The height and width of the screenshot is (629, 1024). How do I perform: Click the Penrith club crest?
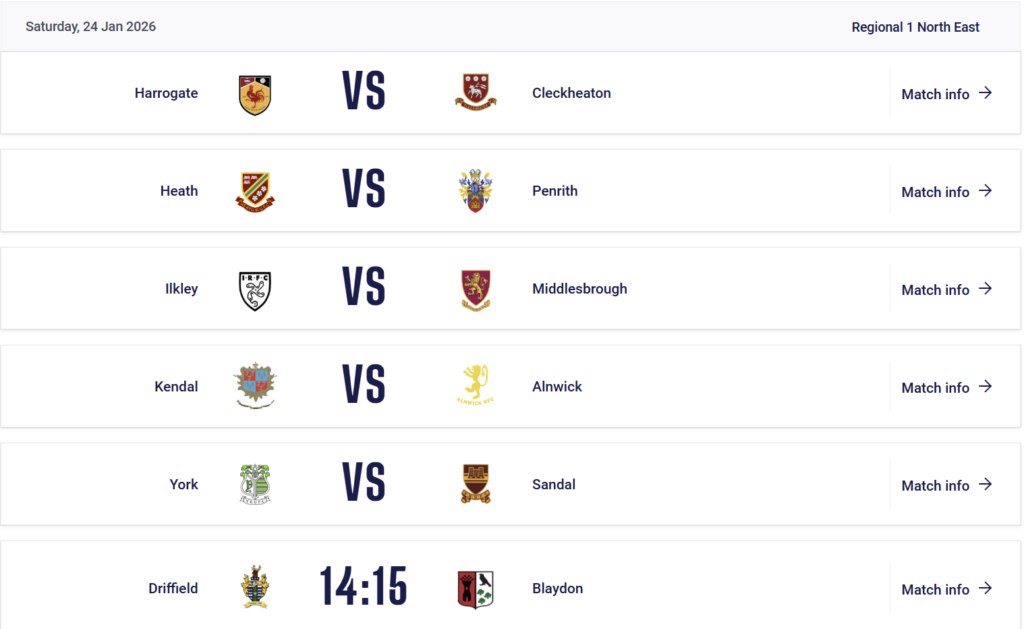coord(475,190)
